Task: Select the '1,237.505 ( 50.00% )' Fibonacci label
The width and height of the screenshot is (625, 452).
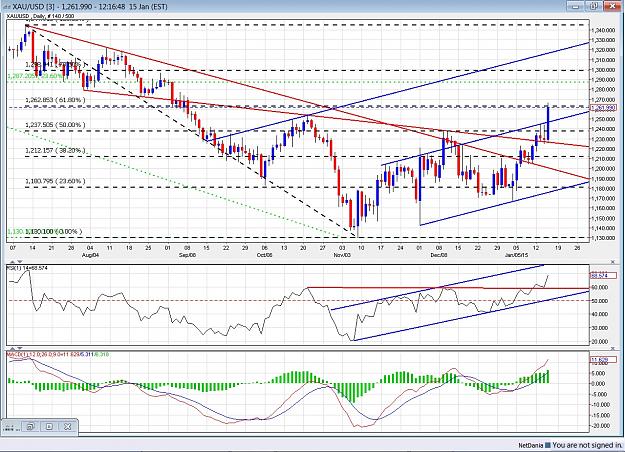Action: 55,125
